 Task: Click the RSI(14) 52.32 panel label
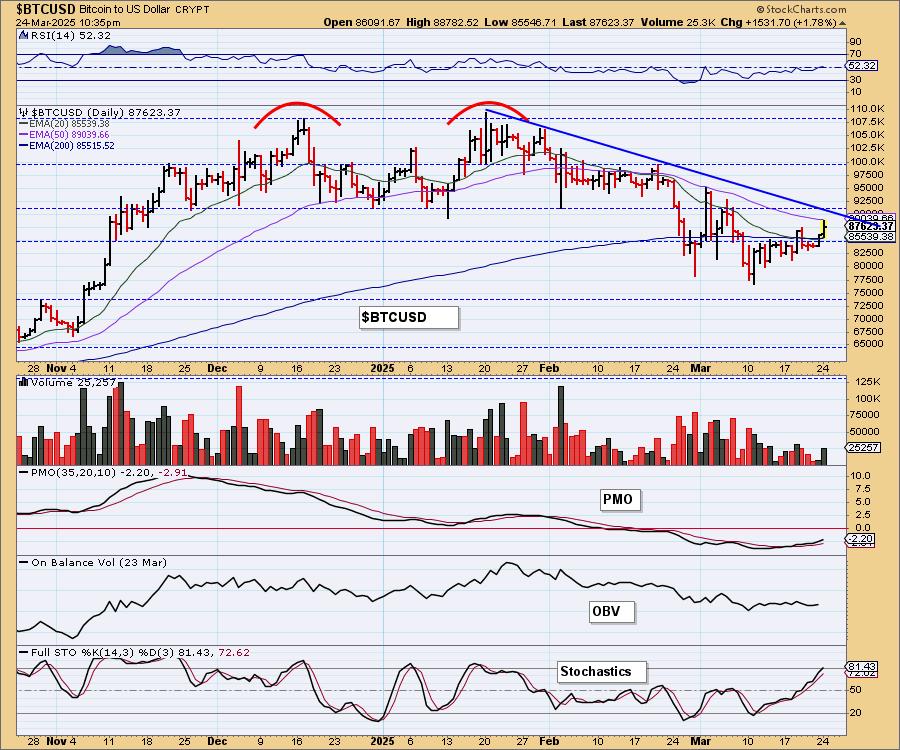click(x=71, y=35)
